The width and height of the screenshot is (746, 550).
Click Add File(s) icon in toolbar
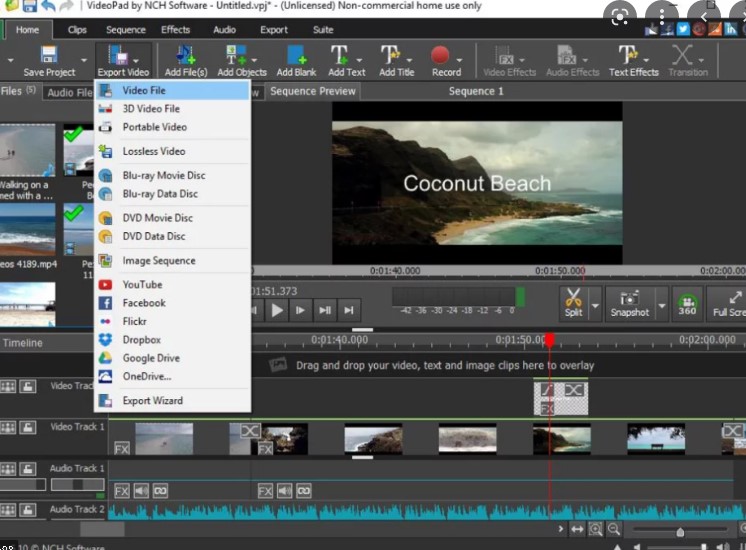click(x=186, y=55)
